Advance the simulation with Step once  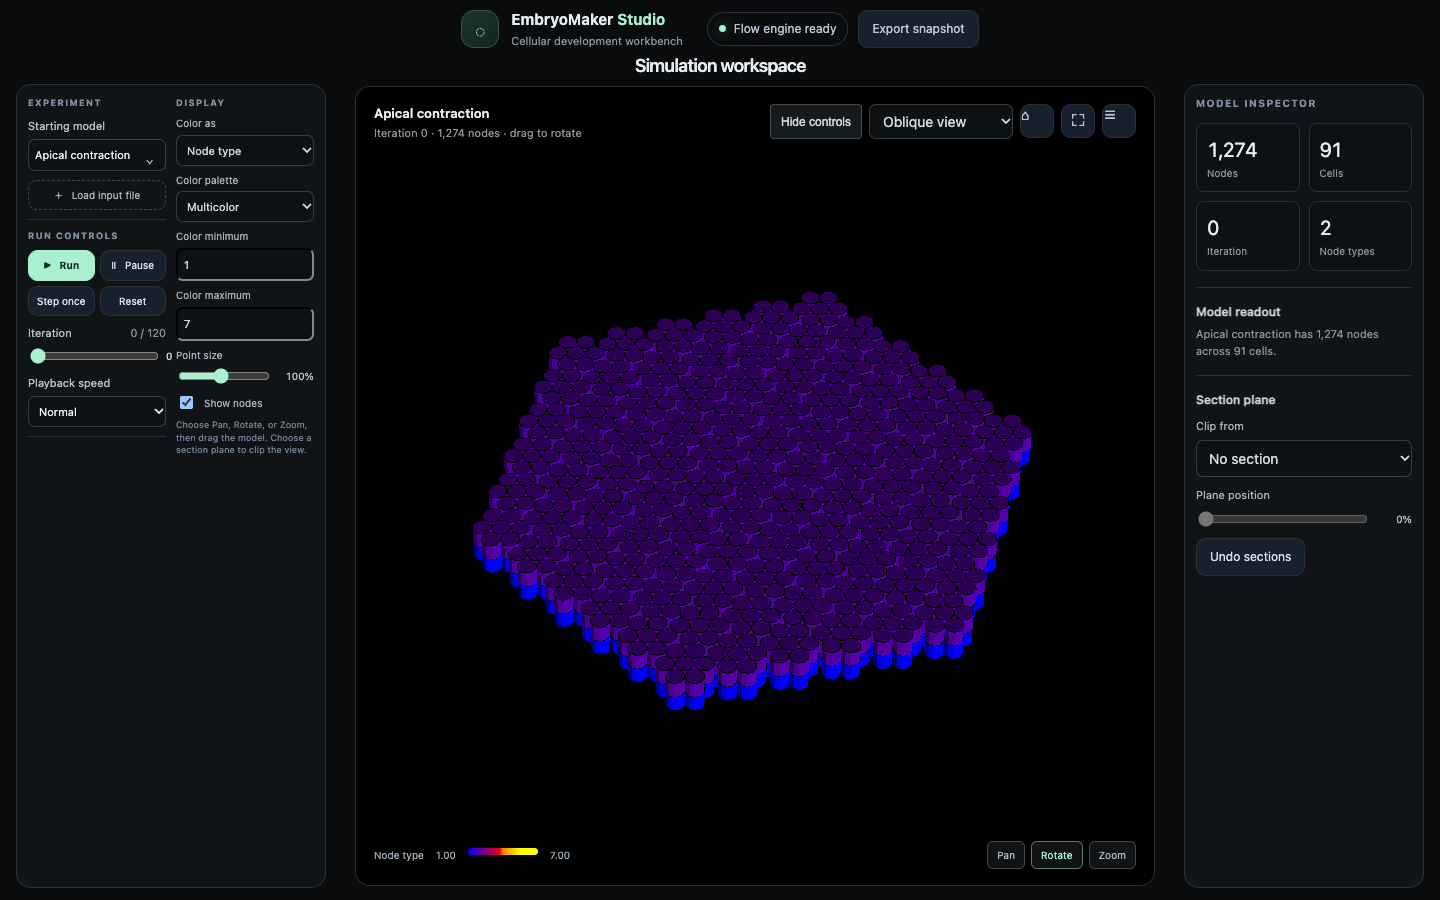(x=61, y=302)
